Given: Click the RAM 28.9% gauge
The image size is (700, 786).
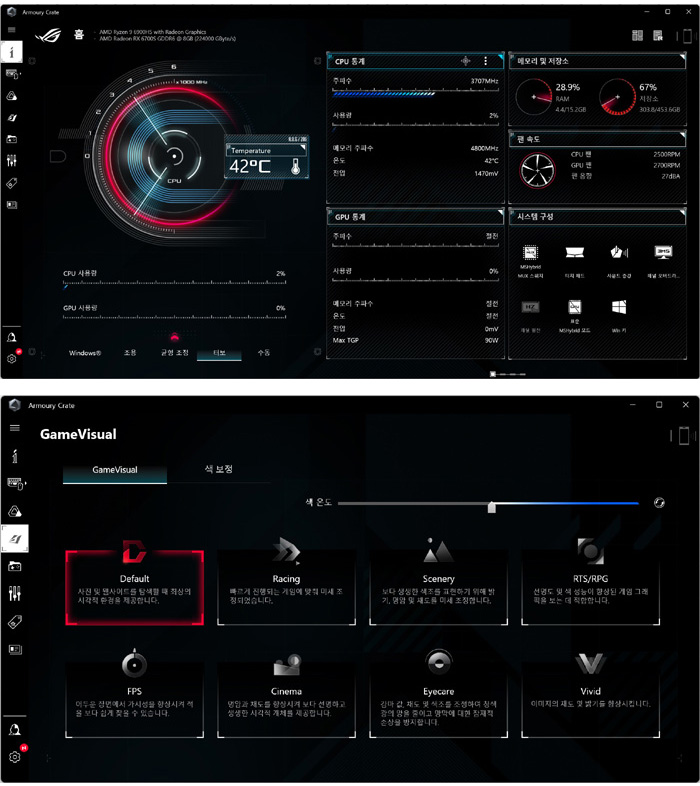Looking at the screenshot, I should tap(535, 97).
